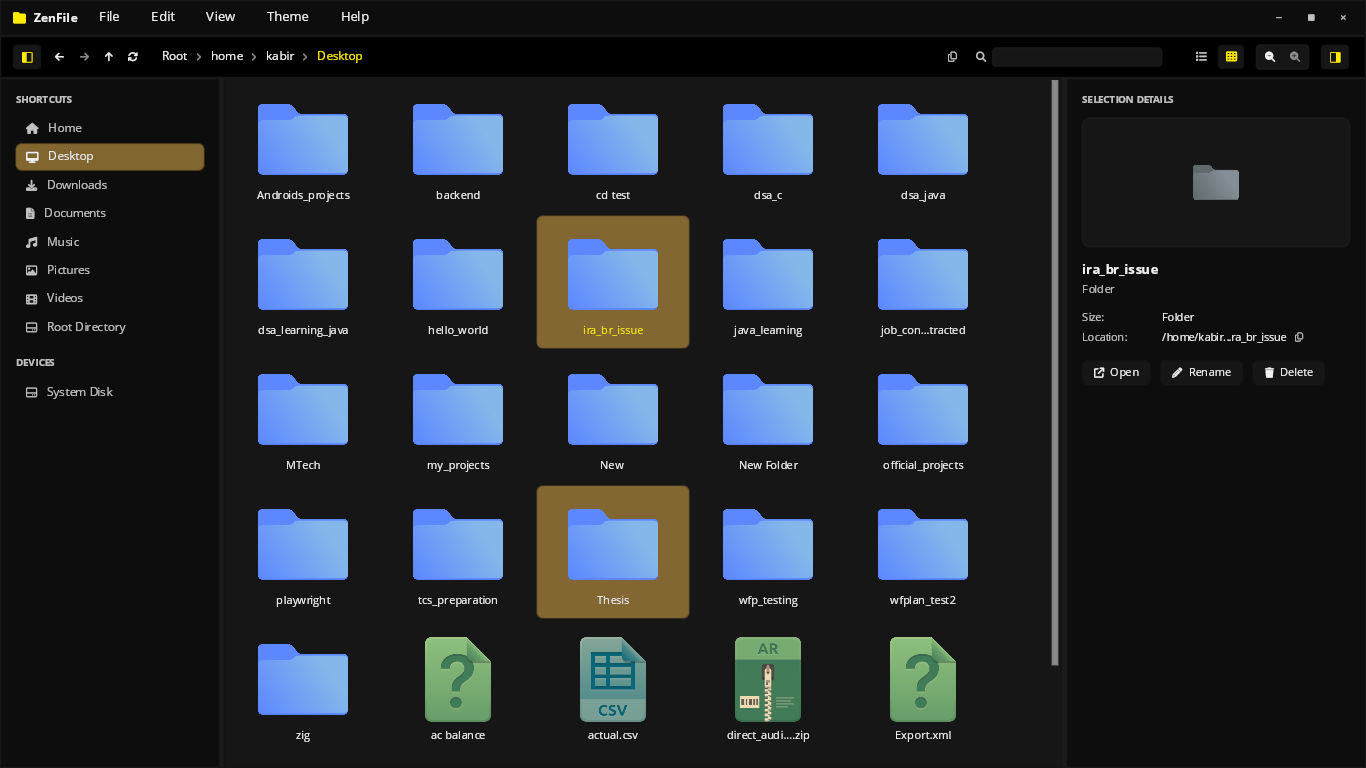Open the Help menu
This screenshot has width=1366, height=768.
pyautogui.click(x=355, y=16)
